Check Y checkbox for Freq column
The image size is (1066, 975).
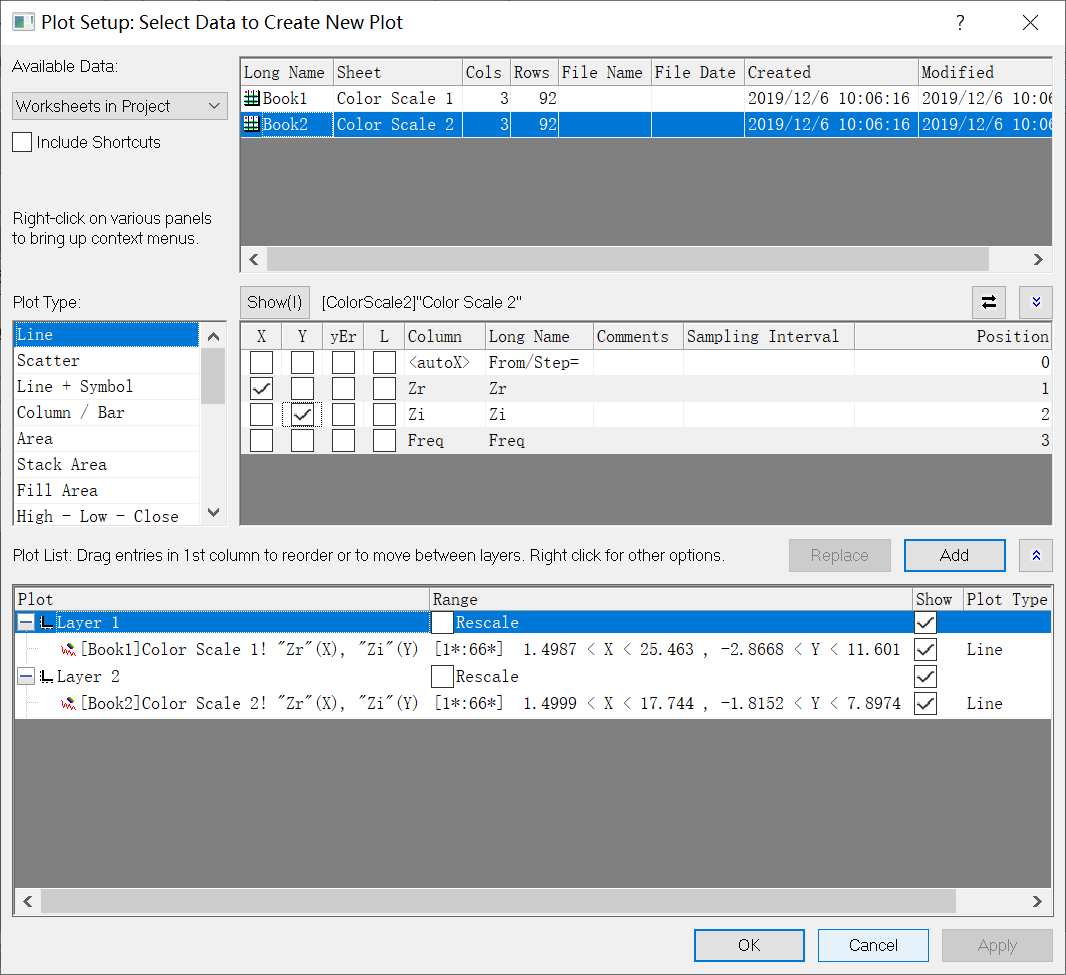pyautogui.click(x=302, y=441)
